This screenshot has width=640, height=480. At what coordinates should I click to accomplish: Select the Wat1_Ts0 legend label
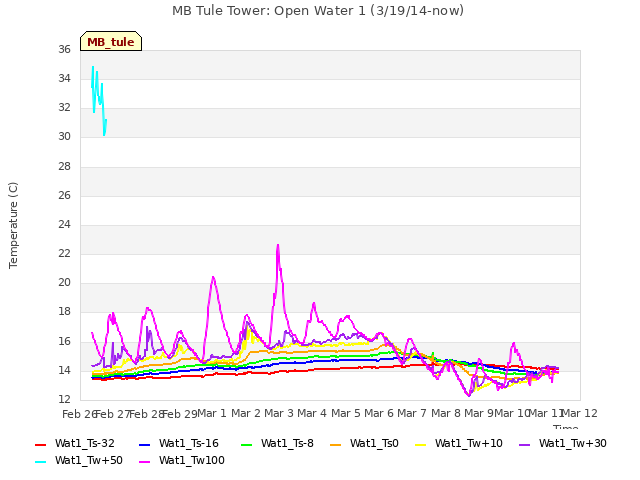click(x=374, y=444)
